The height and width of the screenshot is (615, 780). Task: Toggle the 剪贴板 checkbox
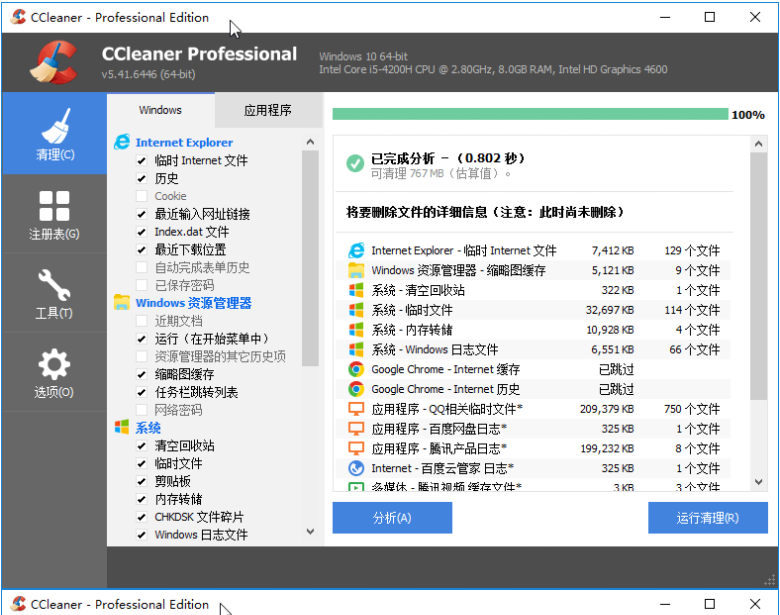(142, 481)
